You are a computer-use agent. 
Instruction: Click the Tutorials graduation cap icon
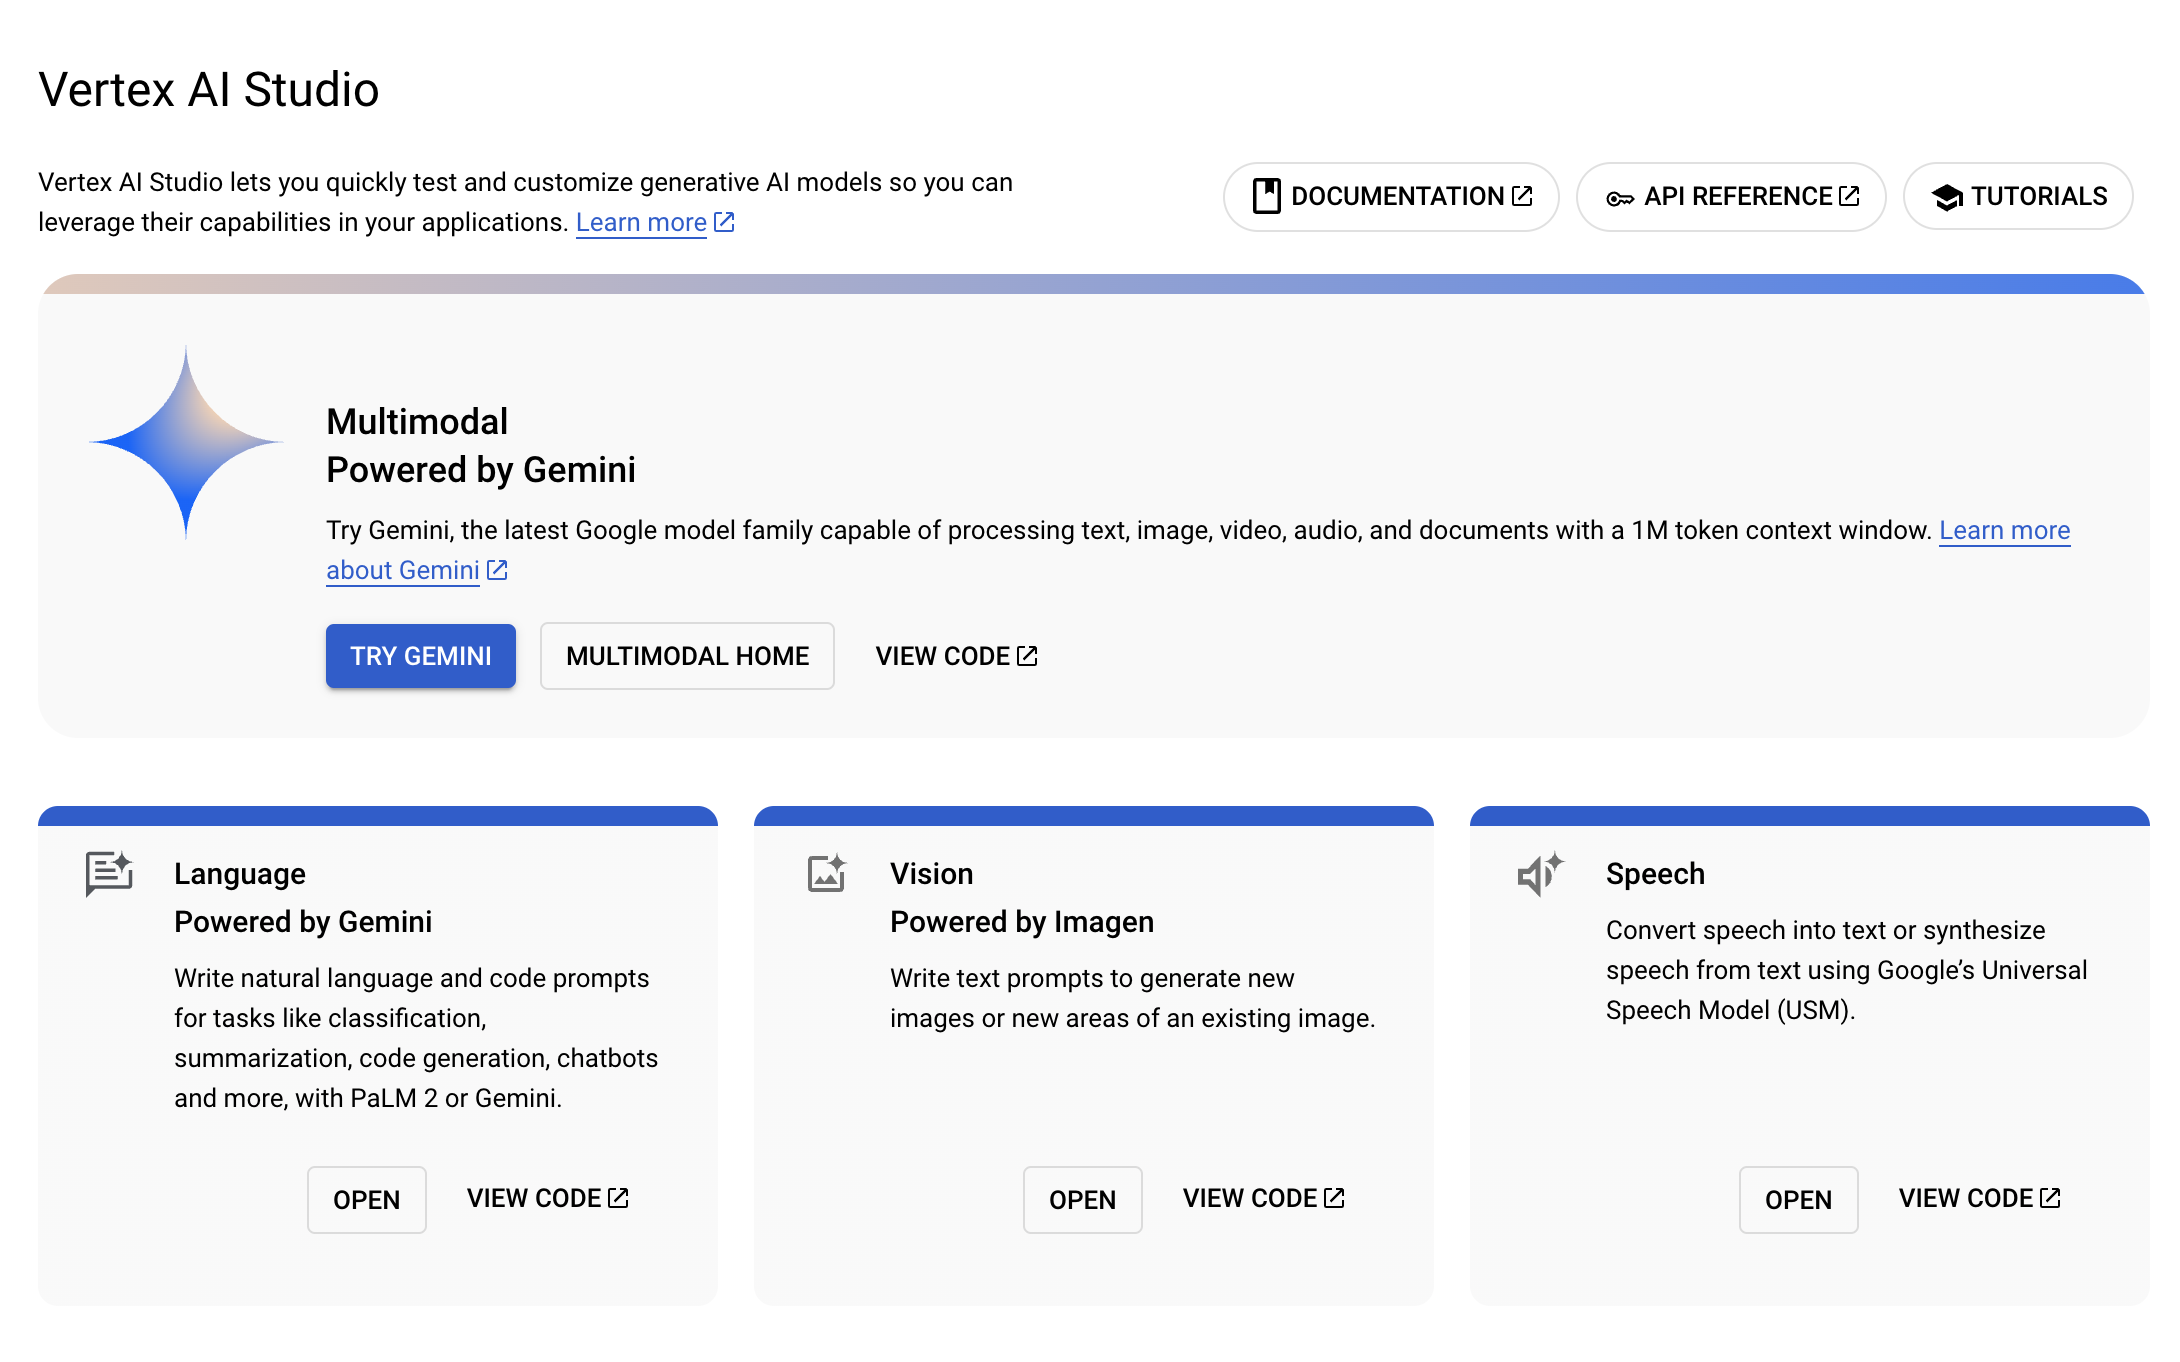pyautogui.click(x=1947, y=197)
